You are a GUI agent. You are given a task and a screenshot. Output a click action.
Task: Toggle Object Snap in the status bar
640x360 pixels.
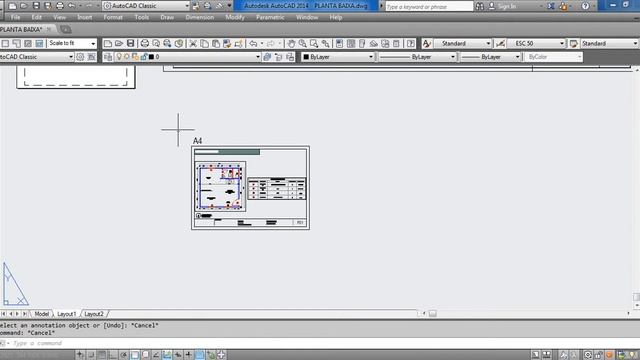click(x=135, y=355)
